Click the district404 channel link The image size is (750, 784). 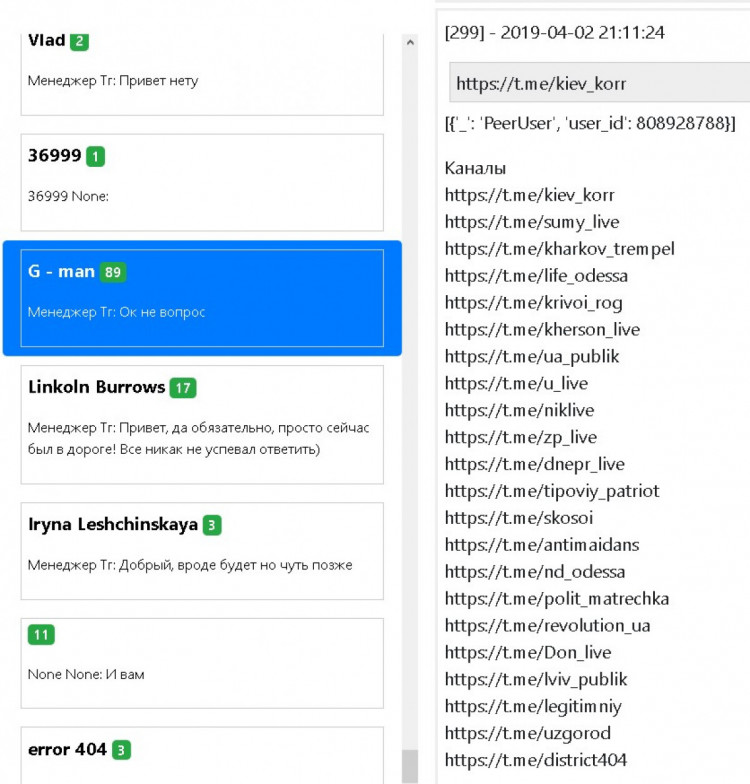pyautogui.click(x=536, y=760)
